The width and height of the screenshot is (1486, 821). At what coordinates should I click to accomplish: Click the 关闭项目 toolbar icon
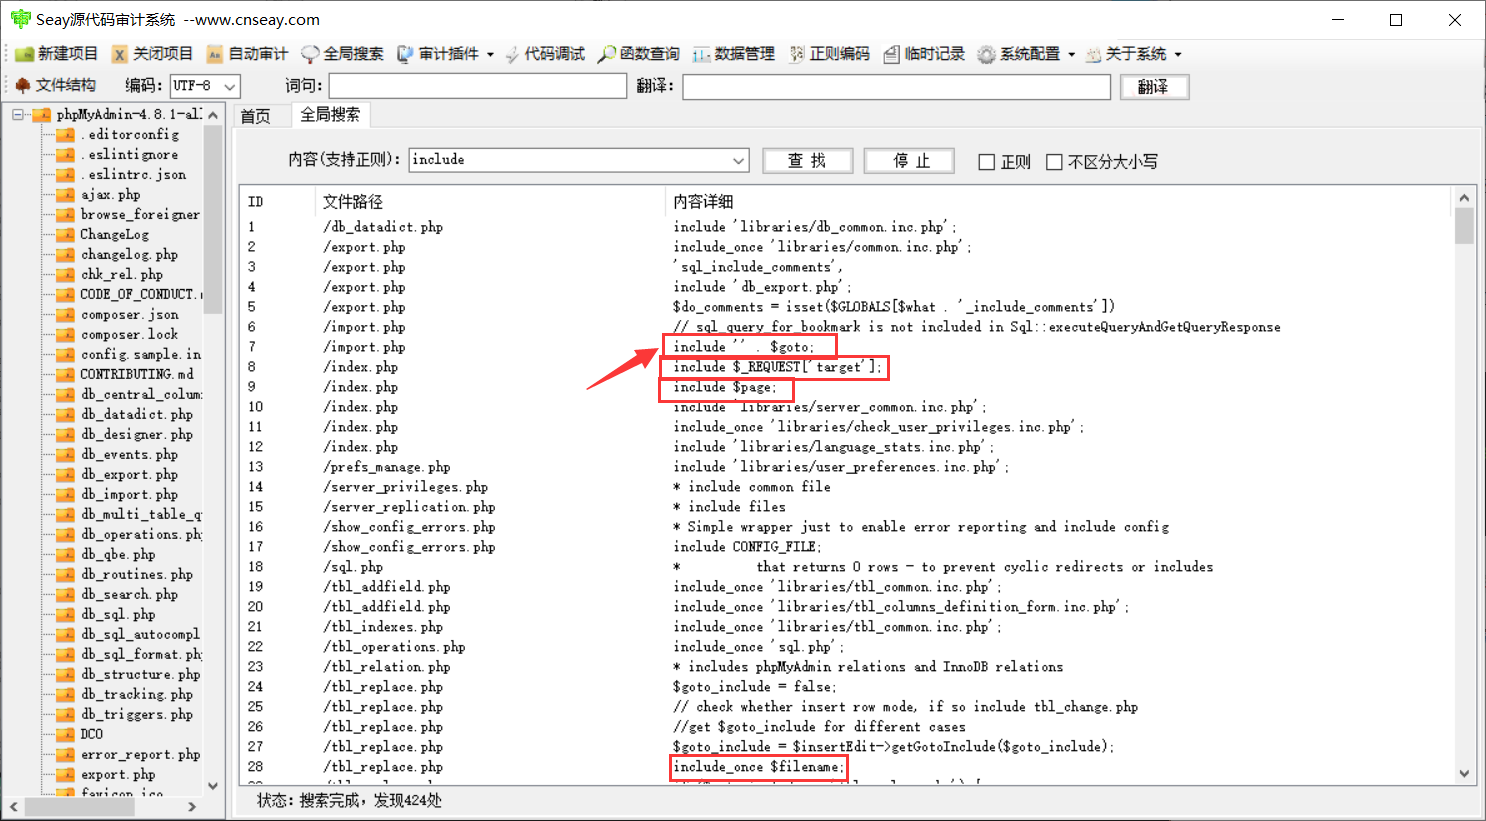click(x=119, y=54)
